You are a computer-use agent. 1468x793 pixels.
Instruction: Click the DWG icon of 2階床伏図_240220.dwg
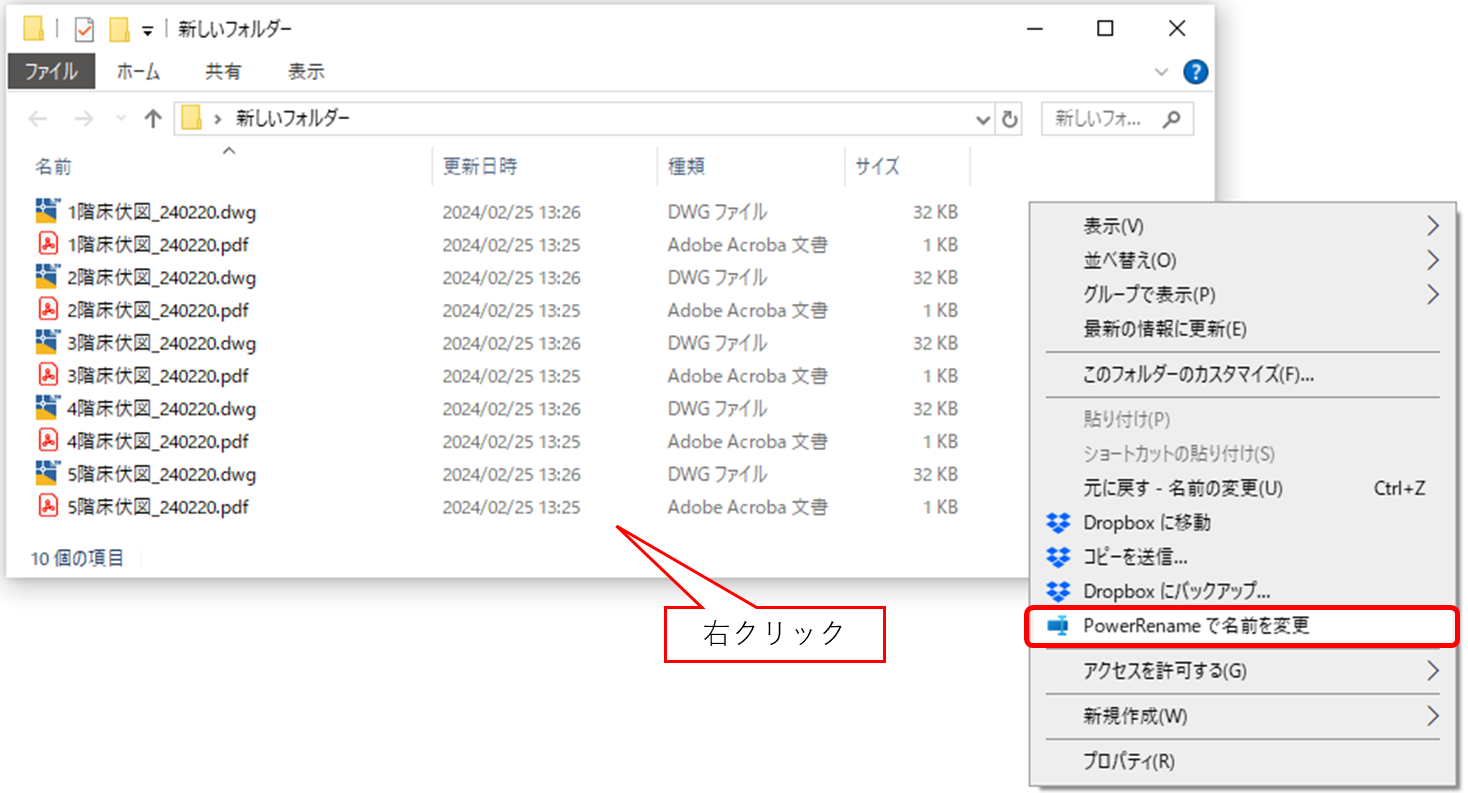click(x=47, y=277)
